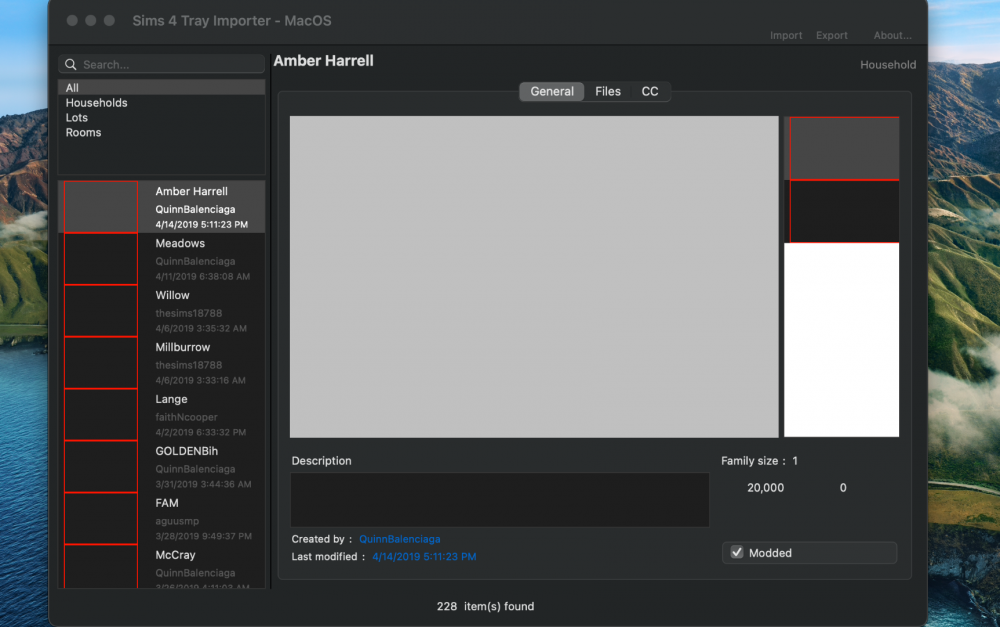
Task: Select the Amber Harrell list entry
Action: 162,207
